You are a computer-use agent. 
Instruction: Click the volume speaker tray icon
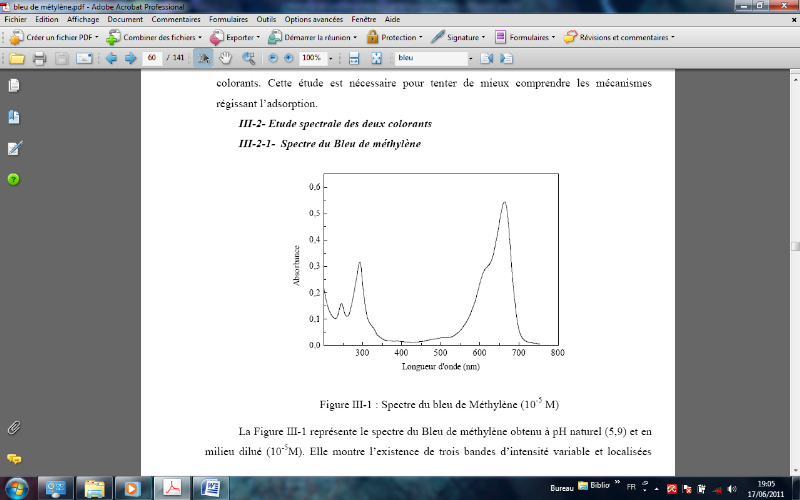732,489
